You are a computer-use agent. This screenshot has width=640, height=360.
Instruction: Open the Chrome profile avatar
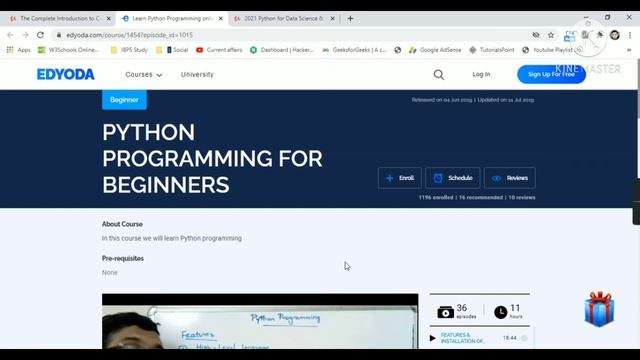point(615,35)
